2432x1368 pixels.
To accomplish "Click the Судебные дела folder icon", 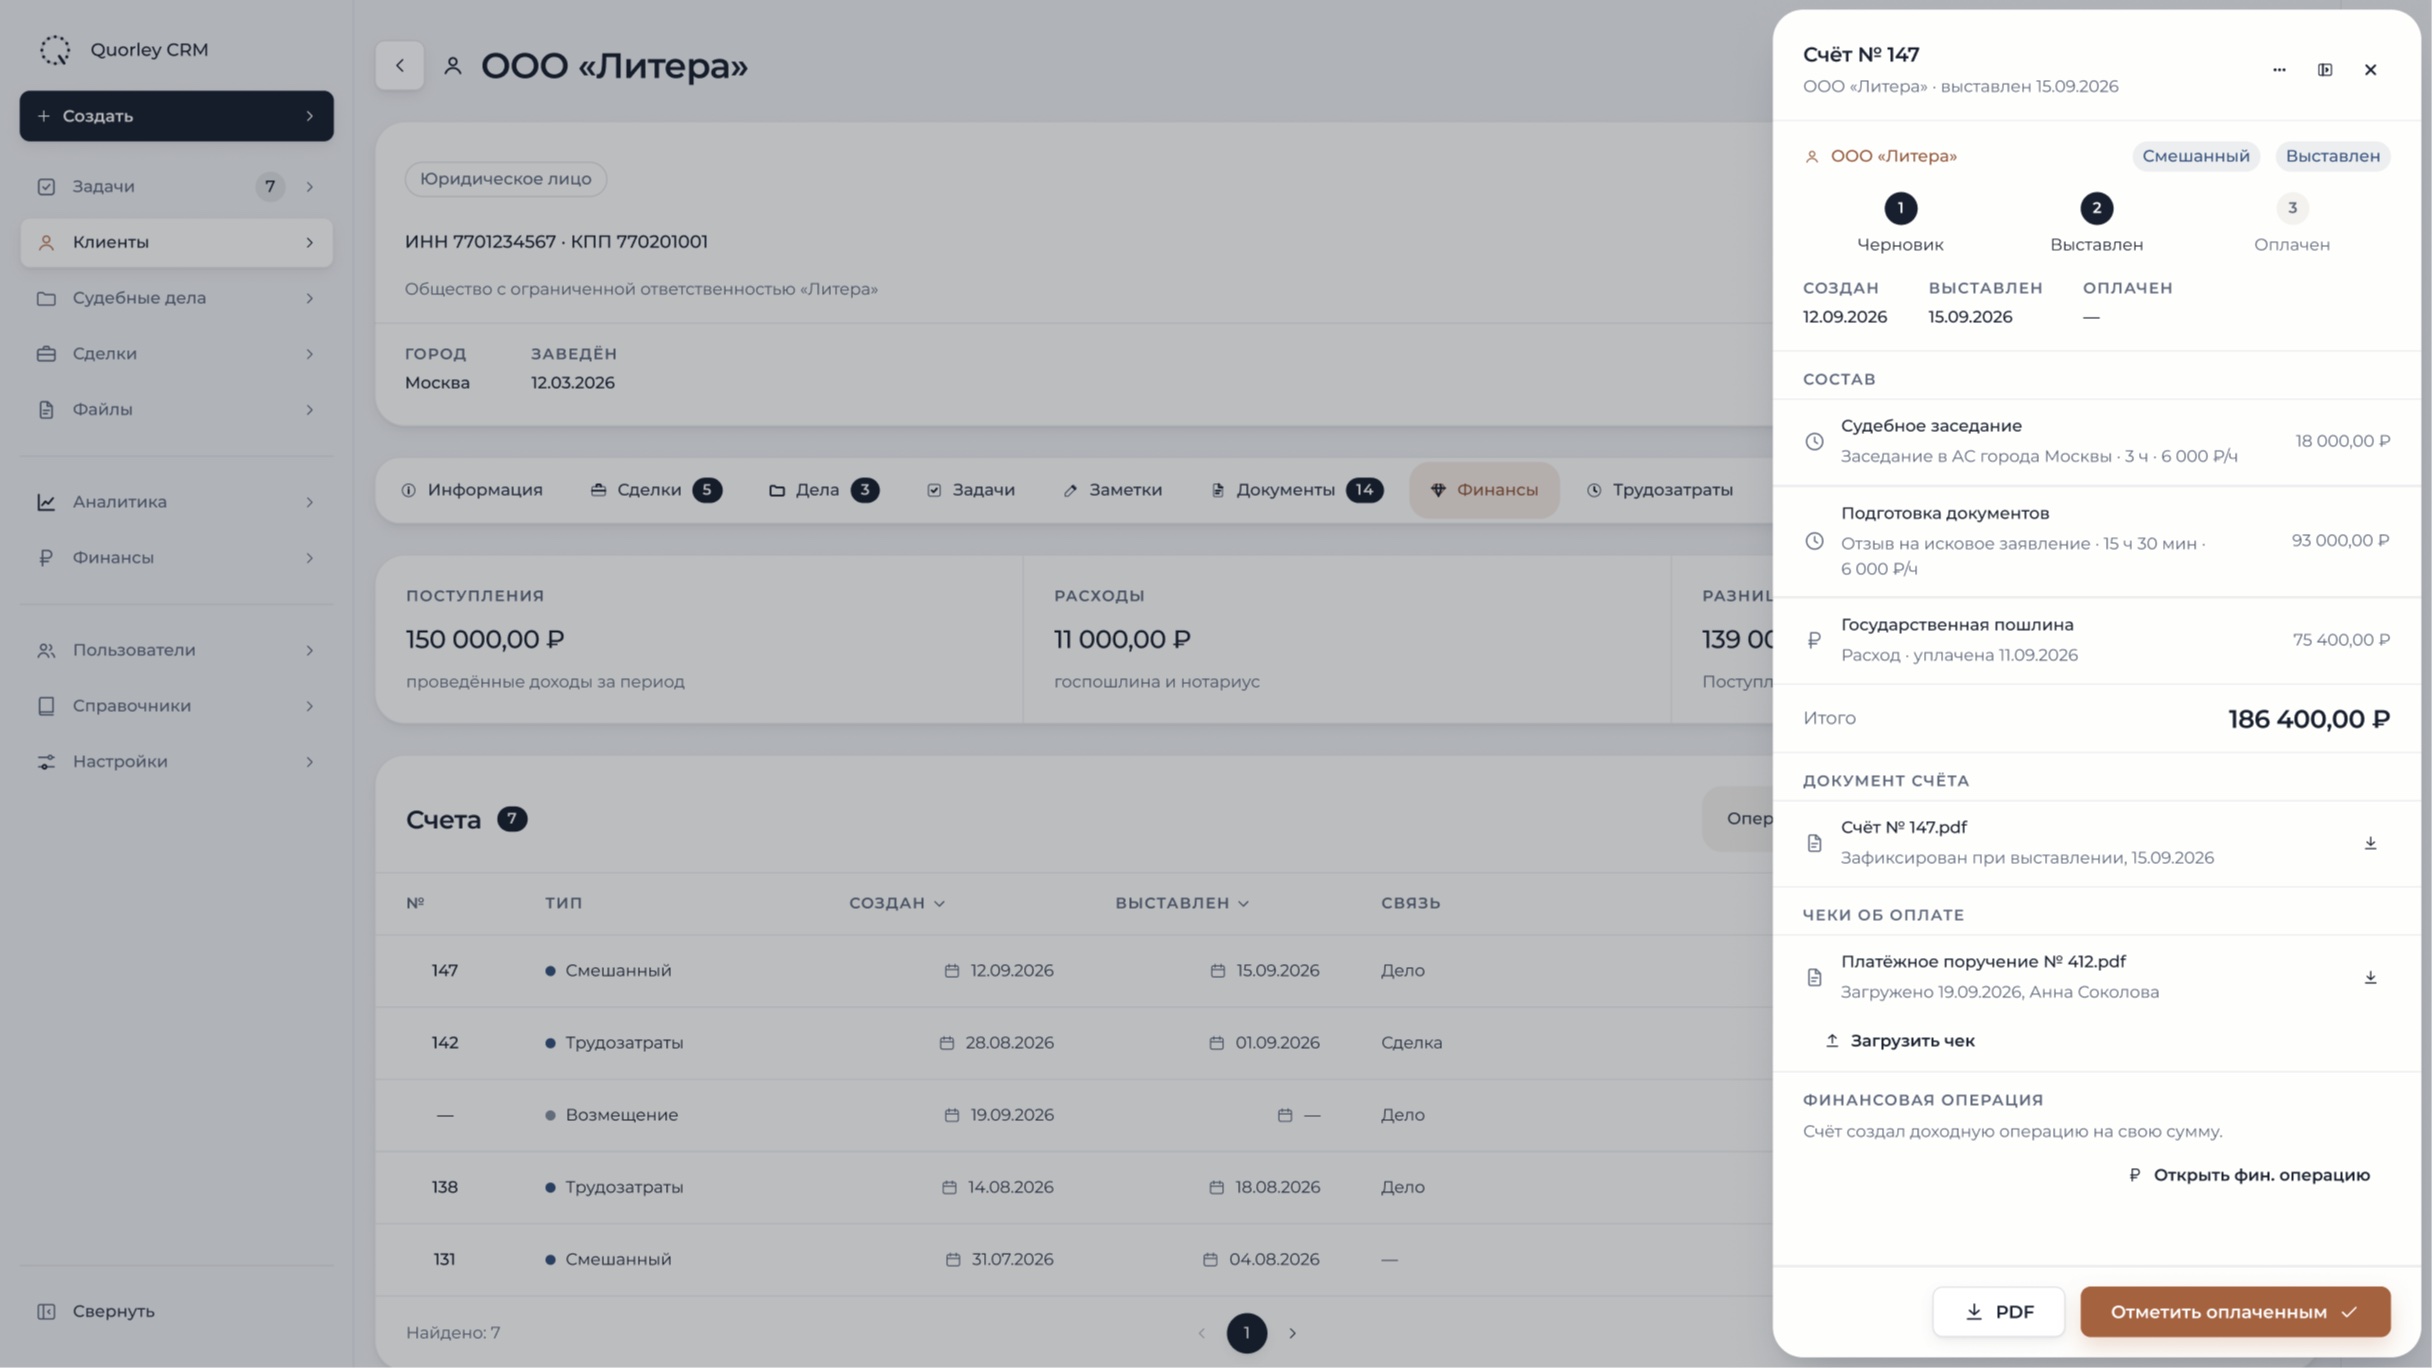I will point(46,298).
